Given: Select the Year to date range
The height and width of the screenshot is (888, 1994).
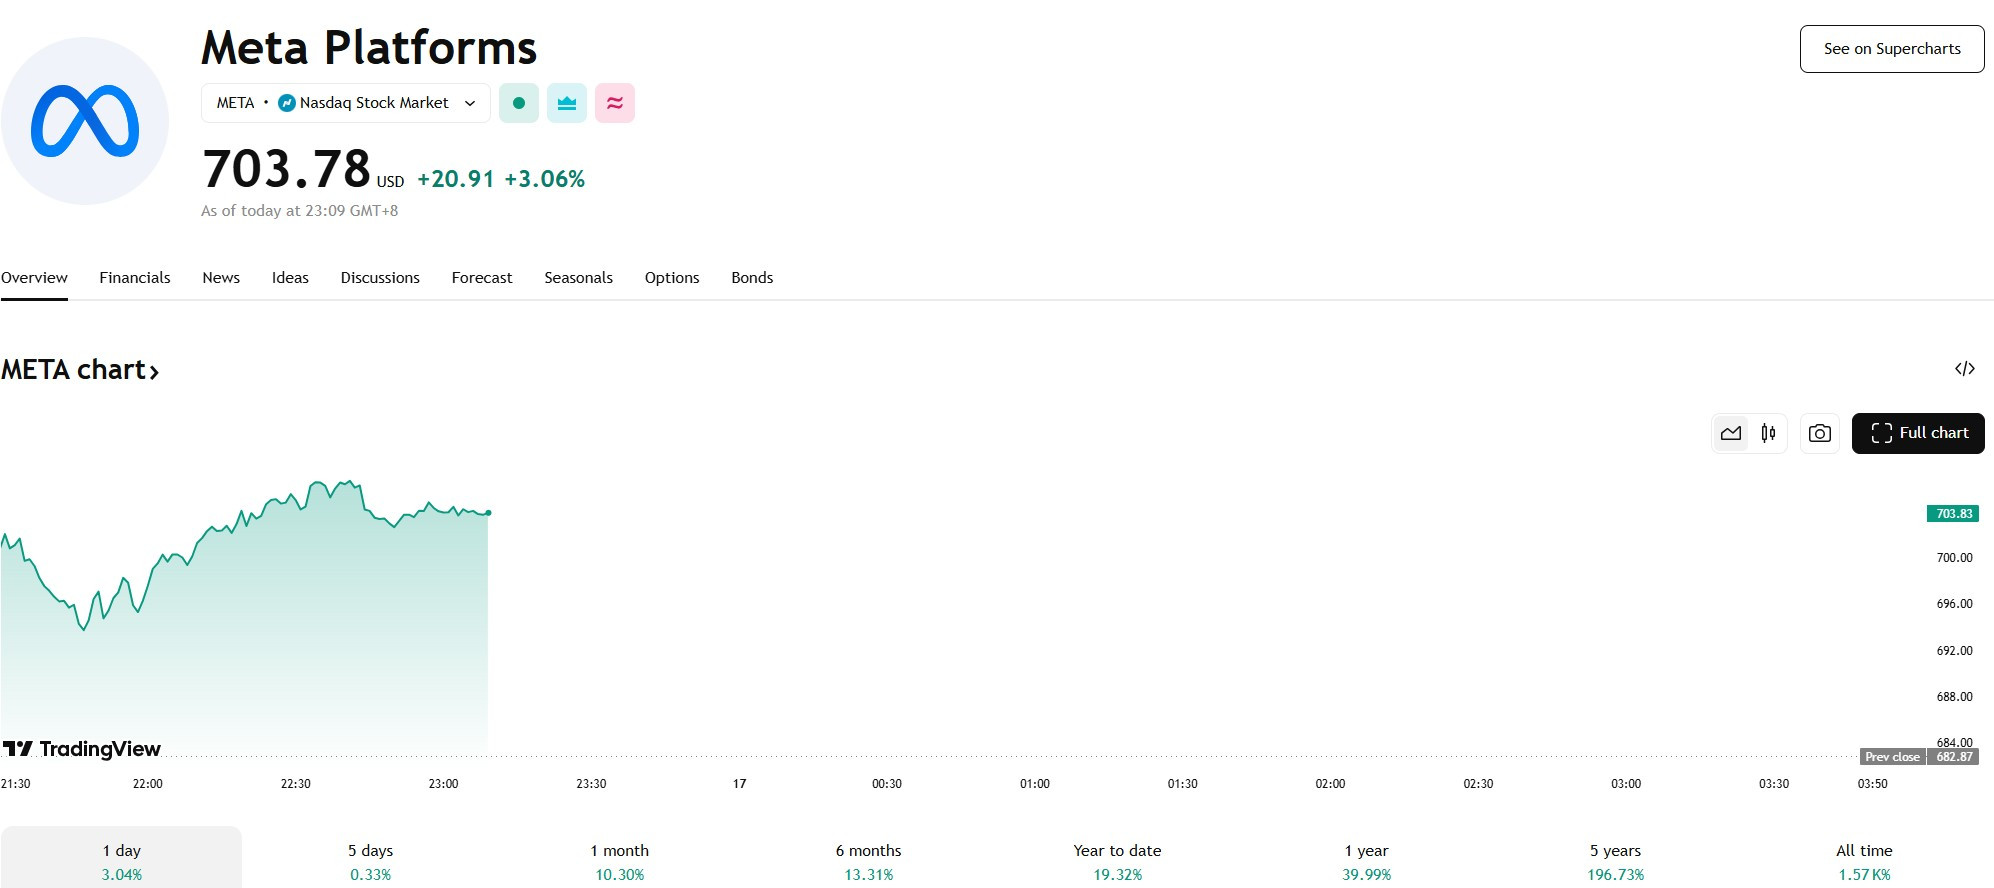Looking at the screenshot, I should click(x=1117, y=860).
